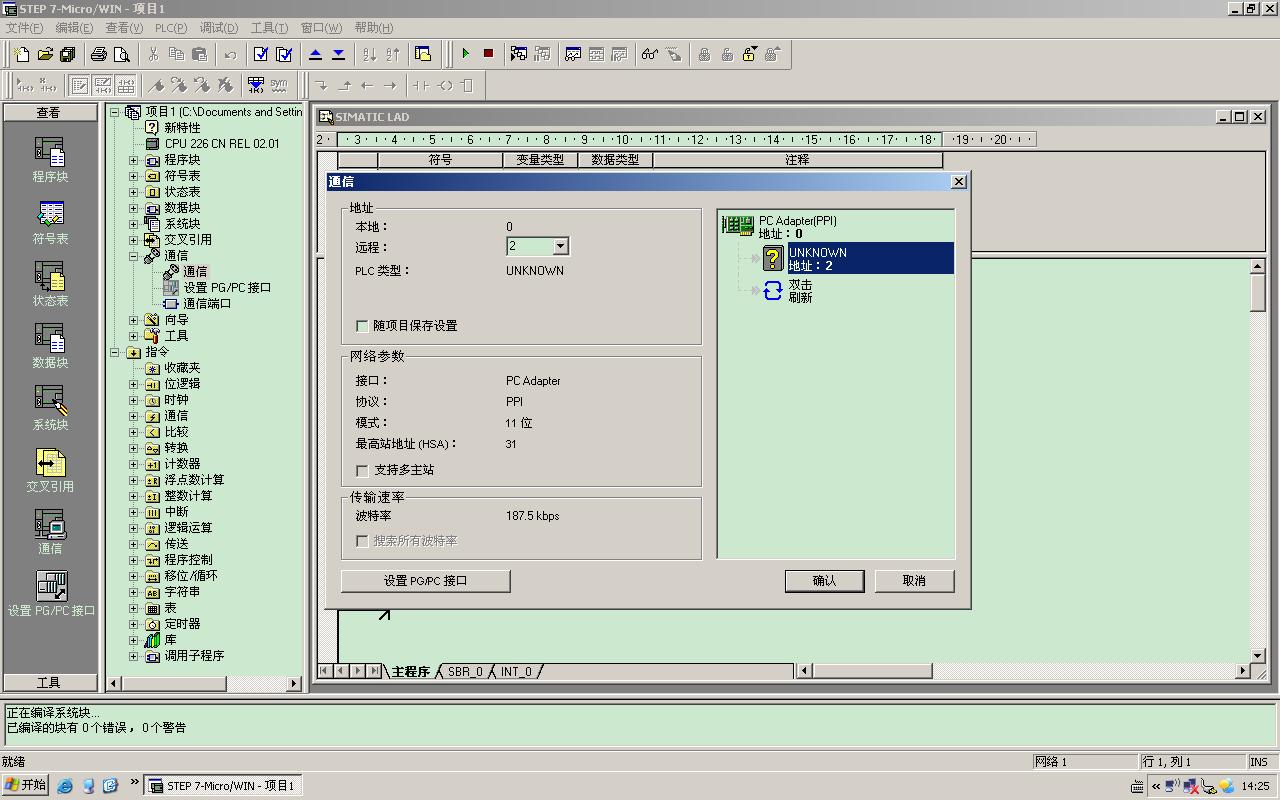Viewport: 1280px width, 800px height.
Task: Click the Open project toolbar icon
Action: click(x=44, y=54)
